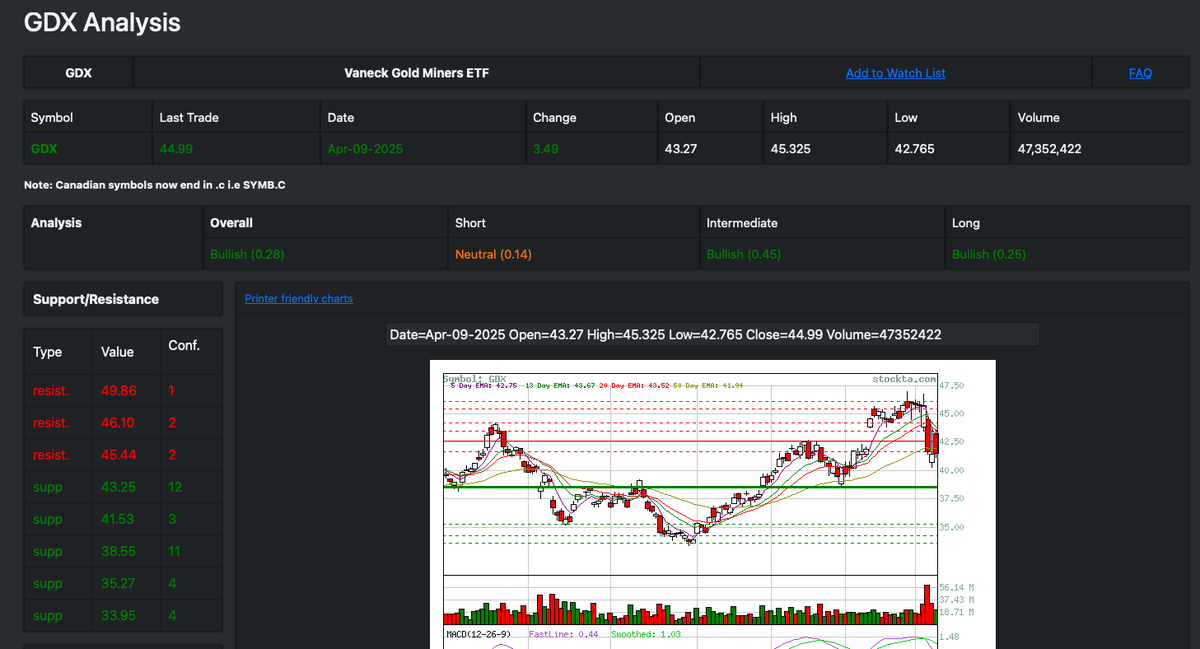1200x649 pixels.
Task: Open the FAQ link
Action: click(1140, 73)
